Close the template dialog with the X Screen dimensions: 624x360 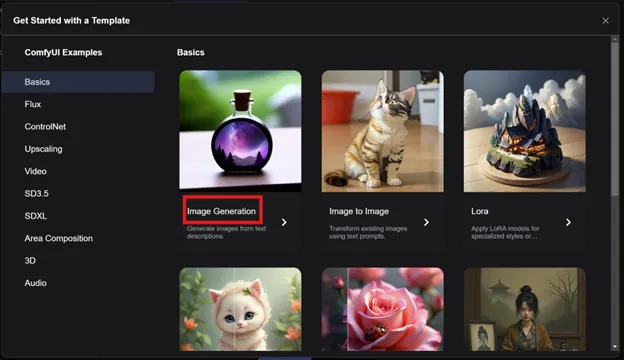click(x=605, y=21)
